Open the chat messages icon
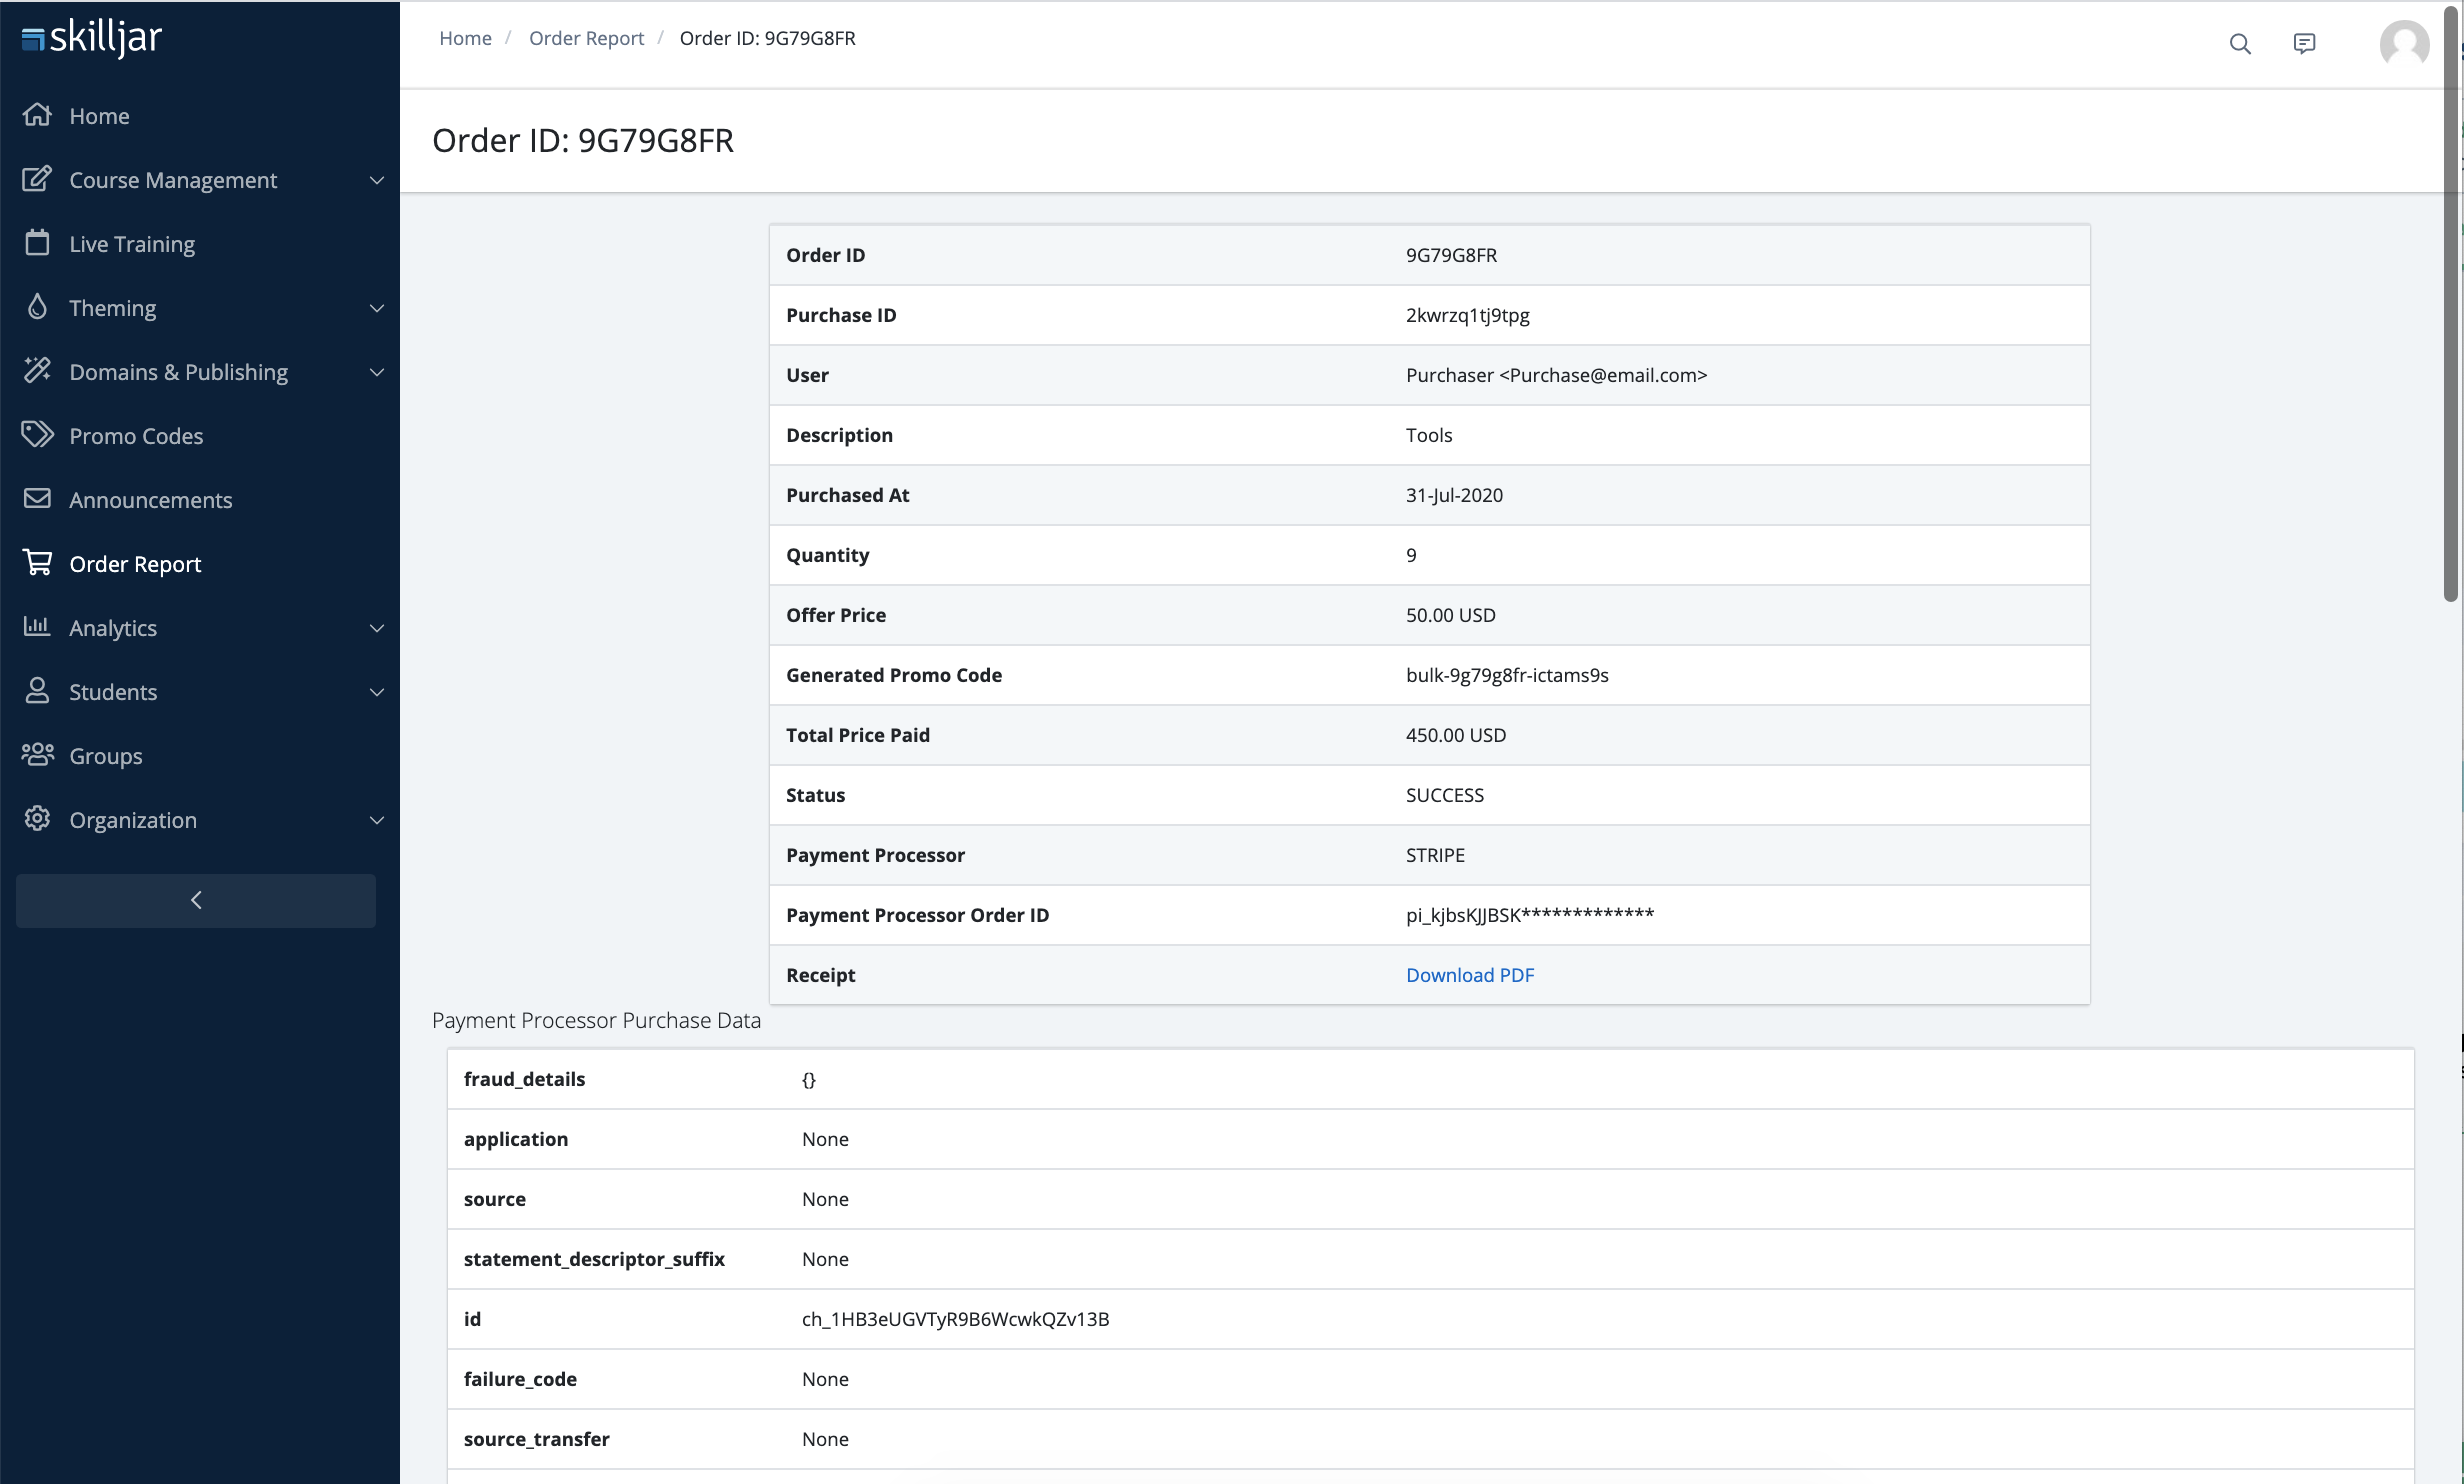 2304,44
